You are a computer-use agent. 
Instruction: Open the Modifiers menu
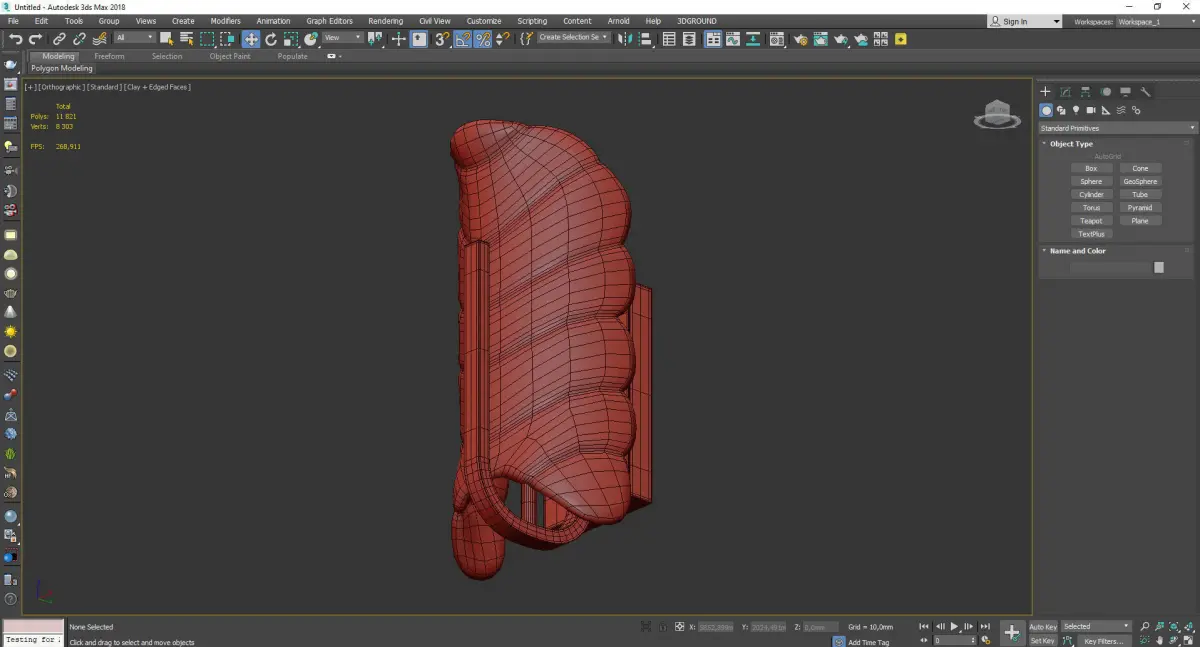tap(225, 21)
